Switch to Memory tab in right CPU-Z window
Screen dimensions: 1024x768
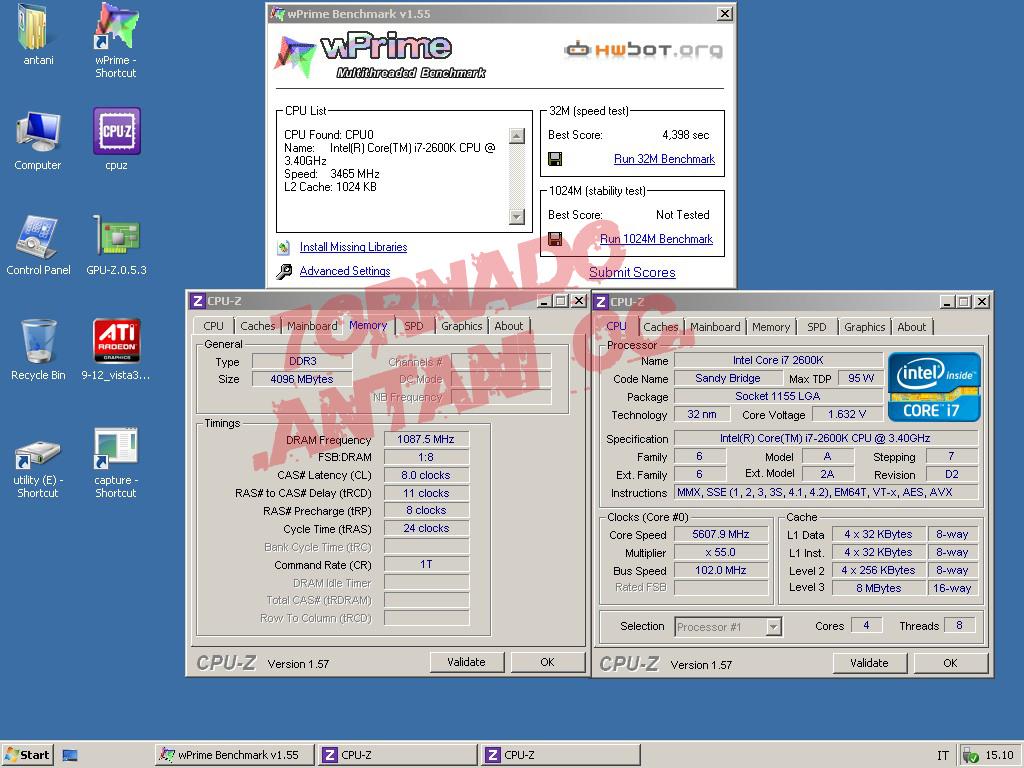pos(771,327)
